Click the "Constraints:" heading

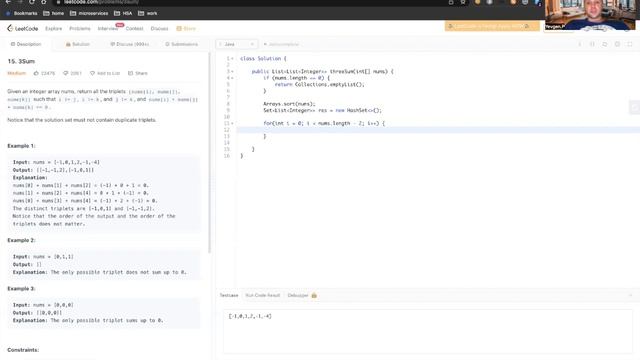23,350
